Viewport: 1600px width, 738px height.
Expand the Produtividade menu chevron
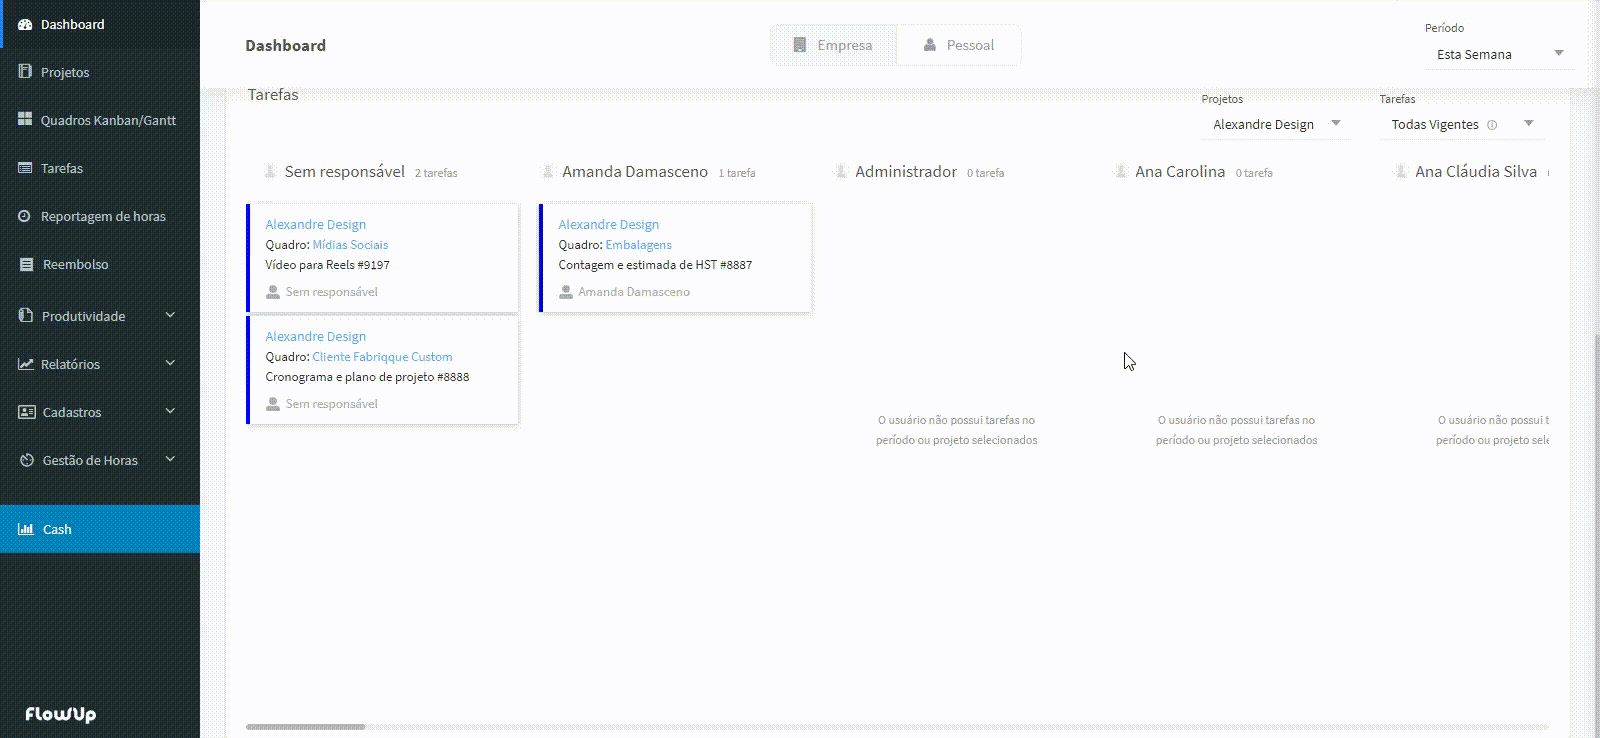(x=170, y=315)
